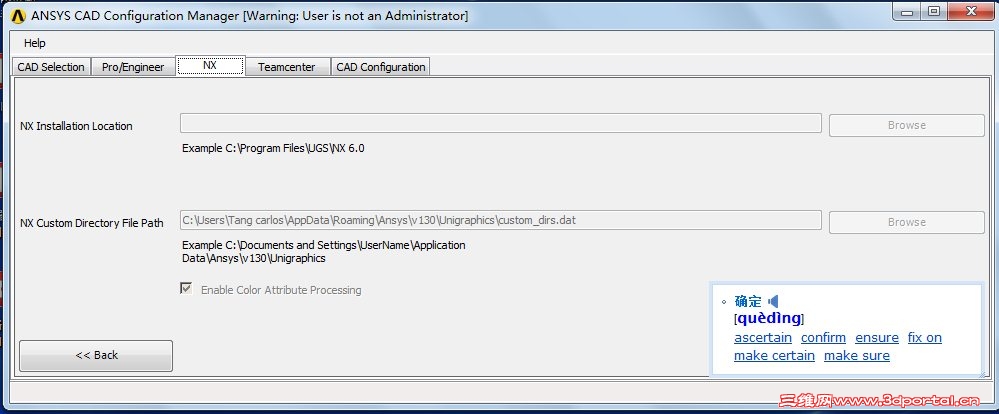The width and height of the screenshot is (999, 414).
Task: Click the ANSYS logo icon in title bar
Action: click(x=16, y=15)
